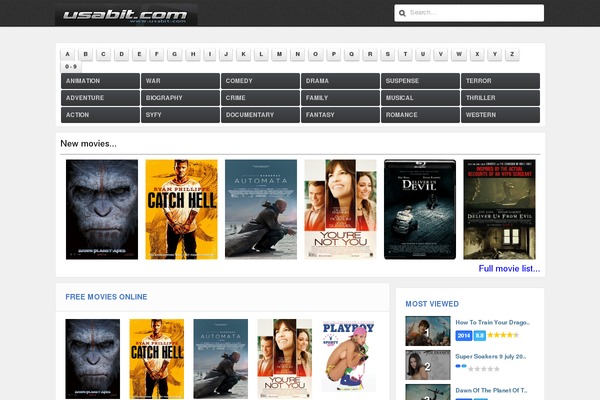Open the Comedy genre
The image size is (600, 400).
click(x=260, y=81)
